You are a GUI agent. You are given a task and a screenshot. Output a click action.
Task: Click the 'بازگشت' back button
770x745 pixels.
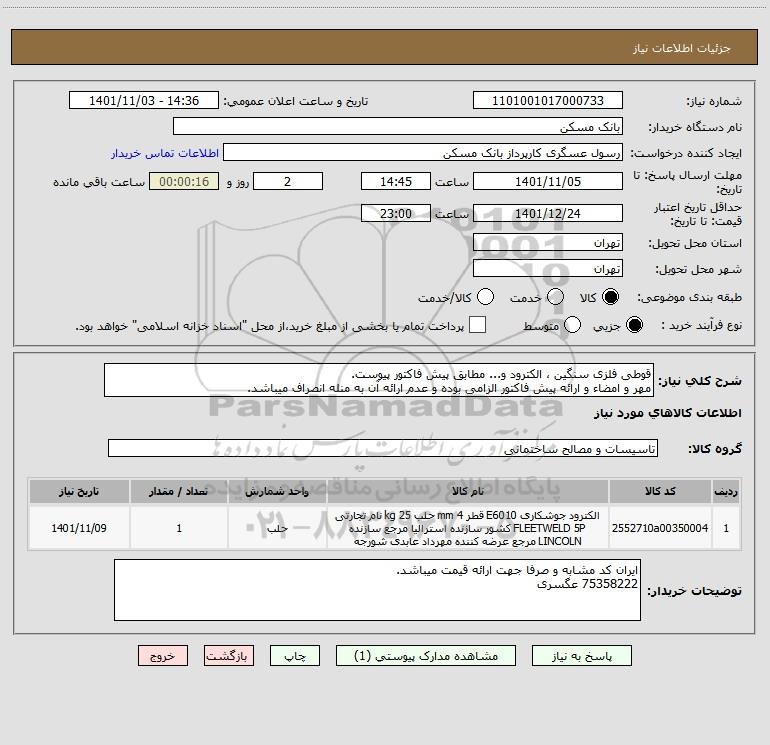click(230, 656)
